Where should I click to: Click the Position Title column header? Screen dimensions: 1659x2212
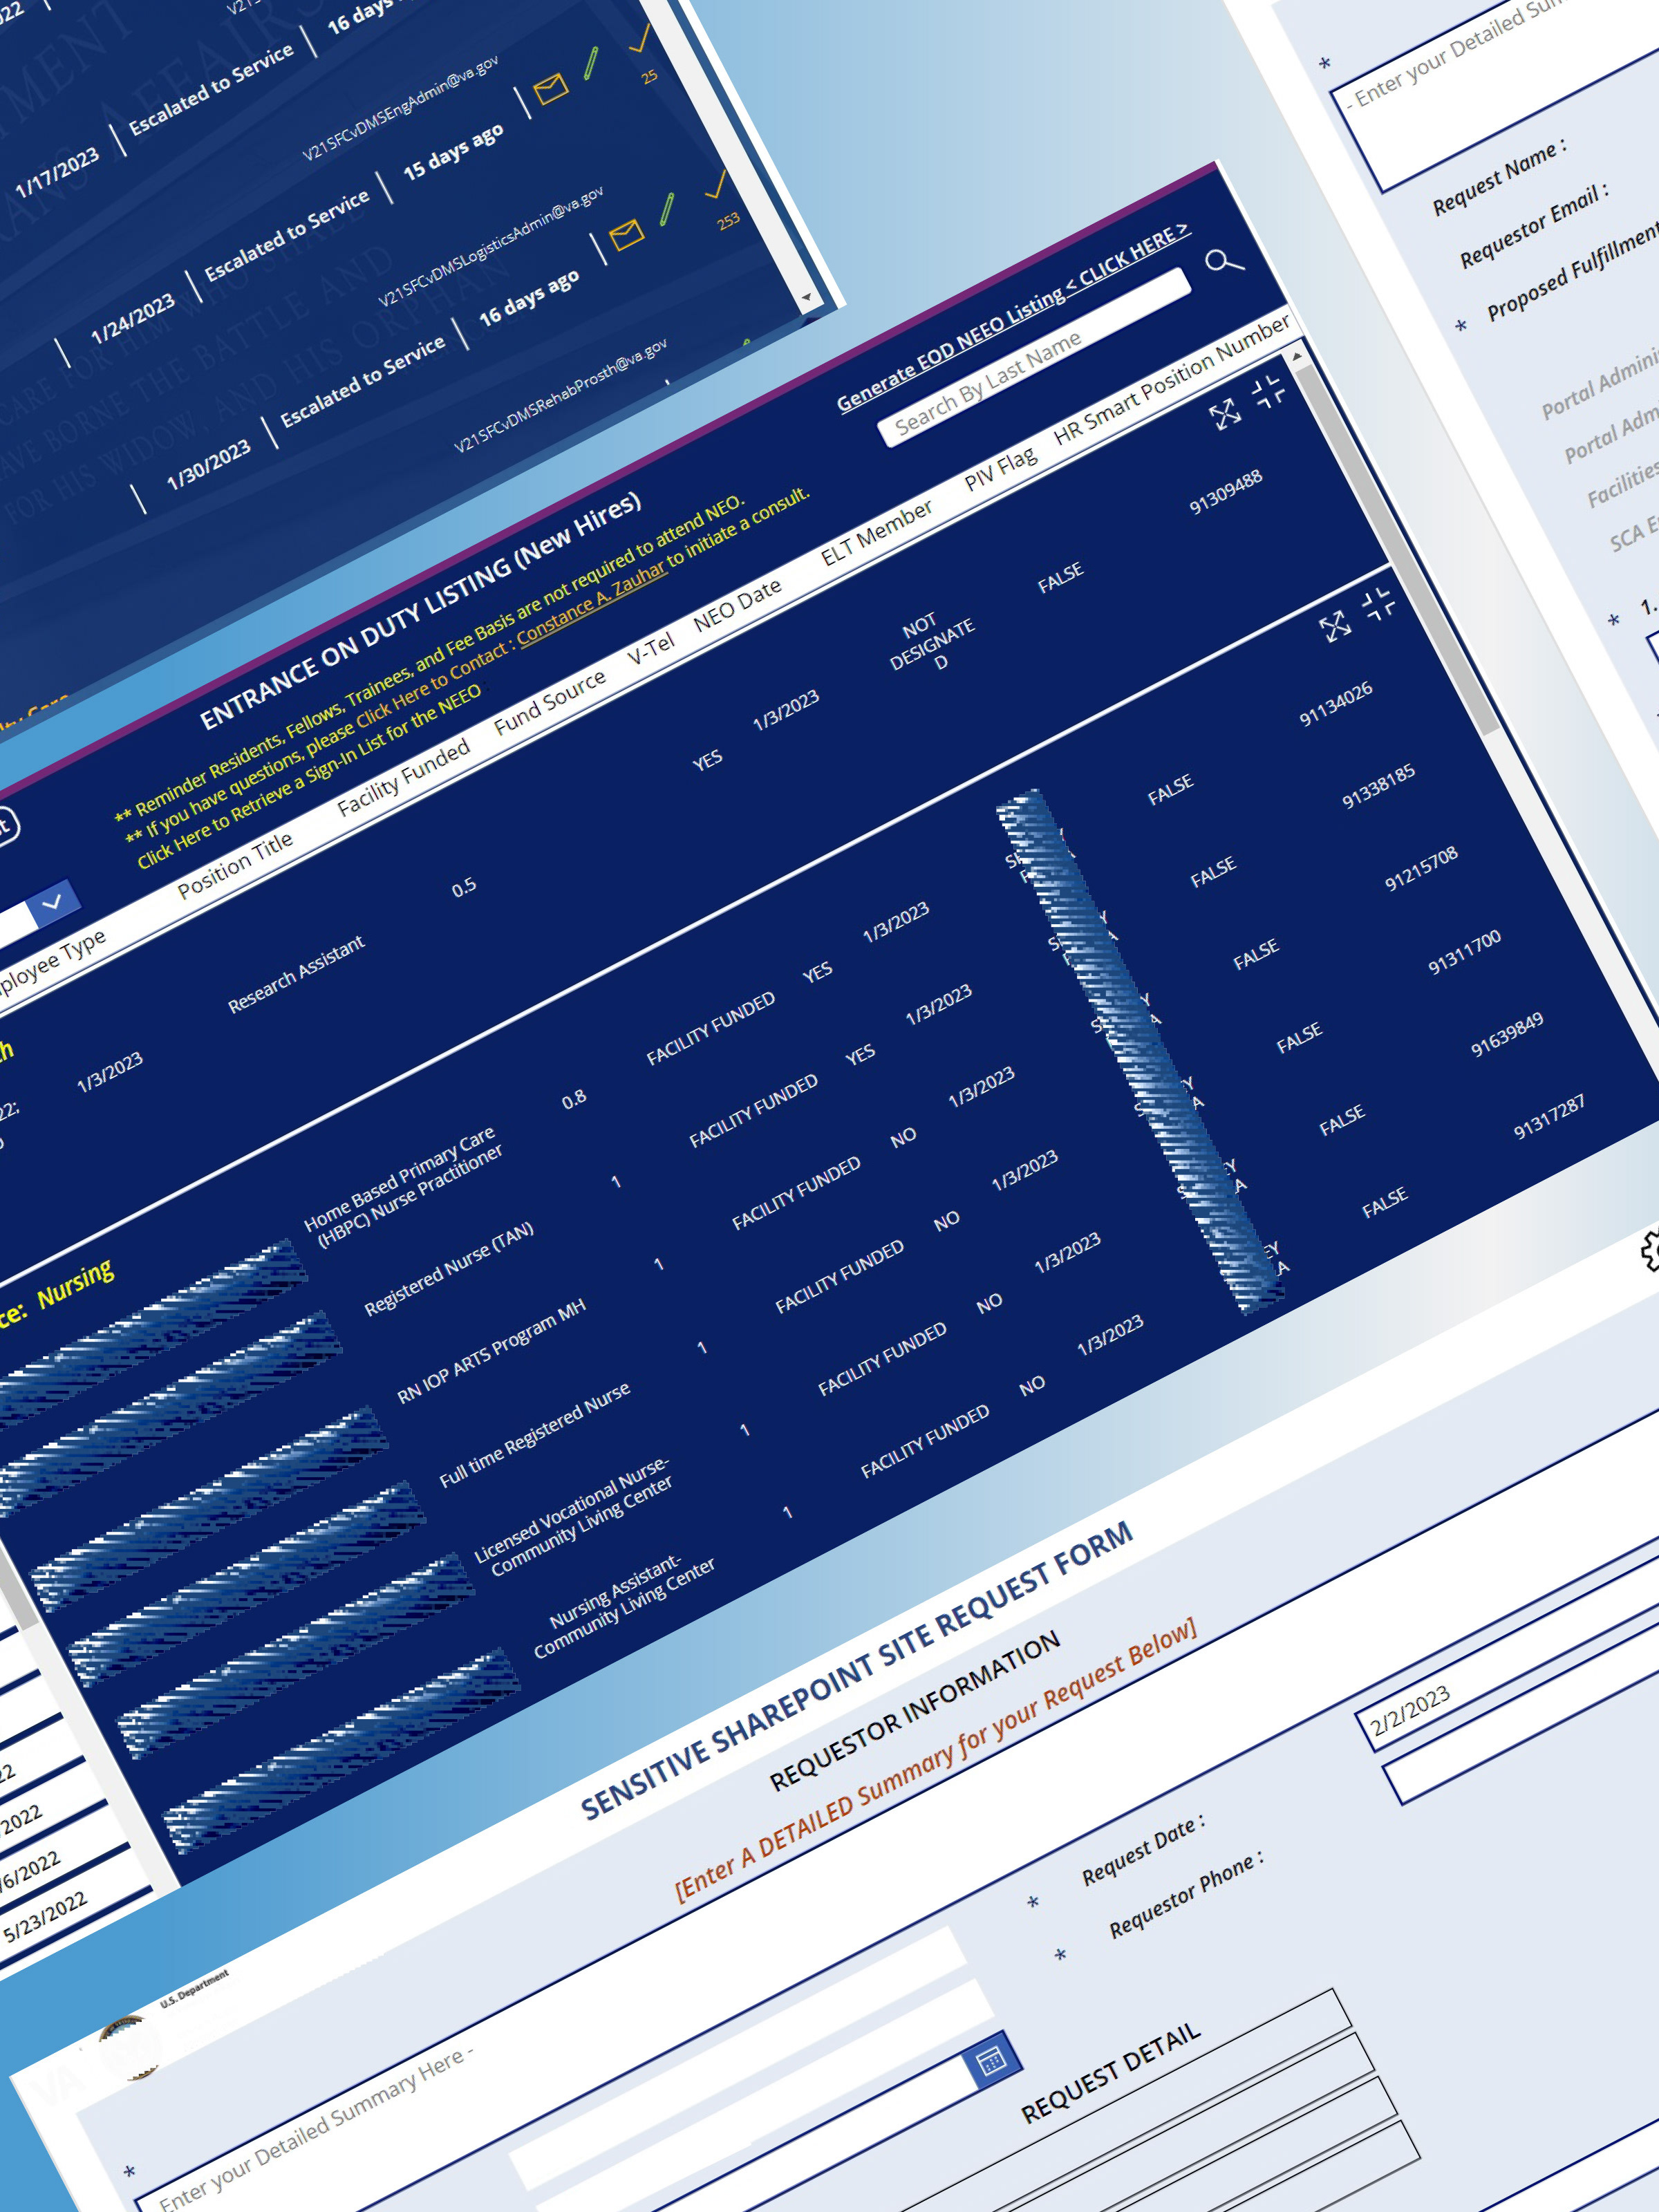[235, 865]
